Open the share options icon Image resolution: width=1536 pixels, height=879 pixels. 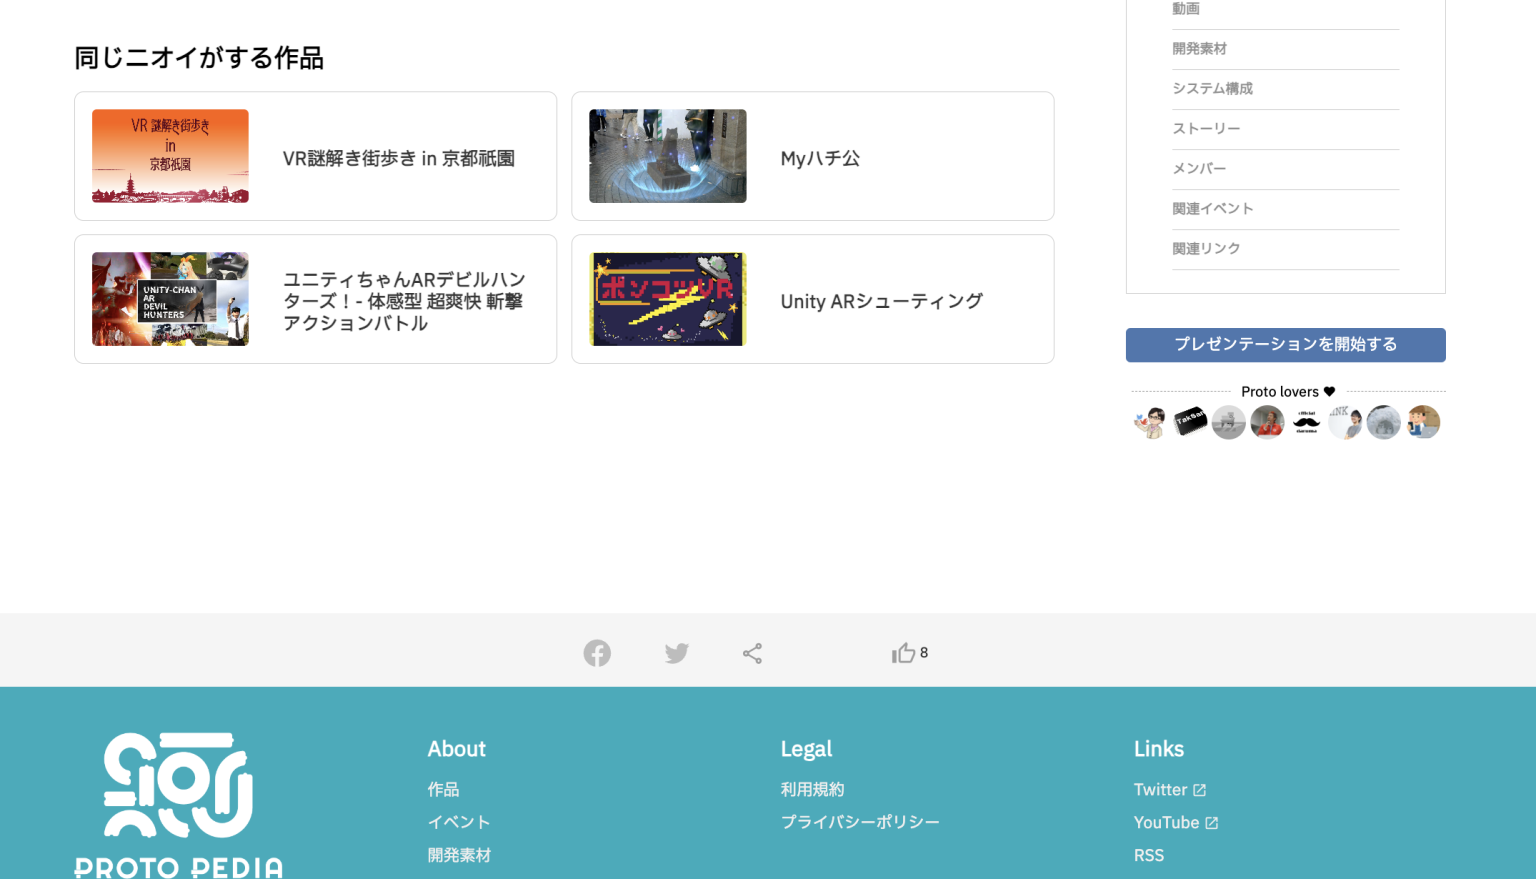(752, 652)
